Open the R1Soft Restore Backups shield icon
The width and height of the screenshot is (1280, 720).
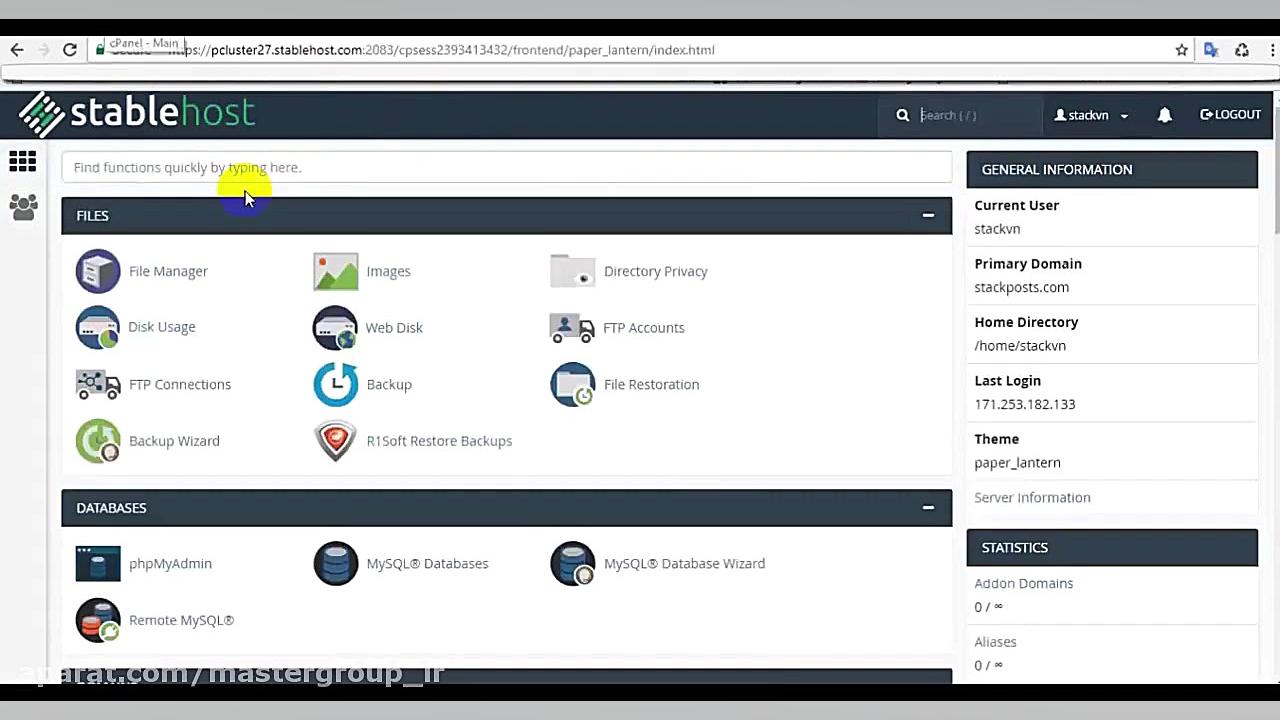coord(335,441)
